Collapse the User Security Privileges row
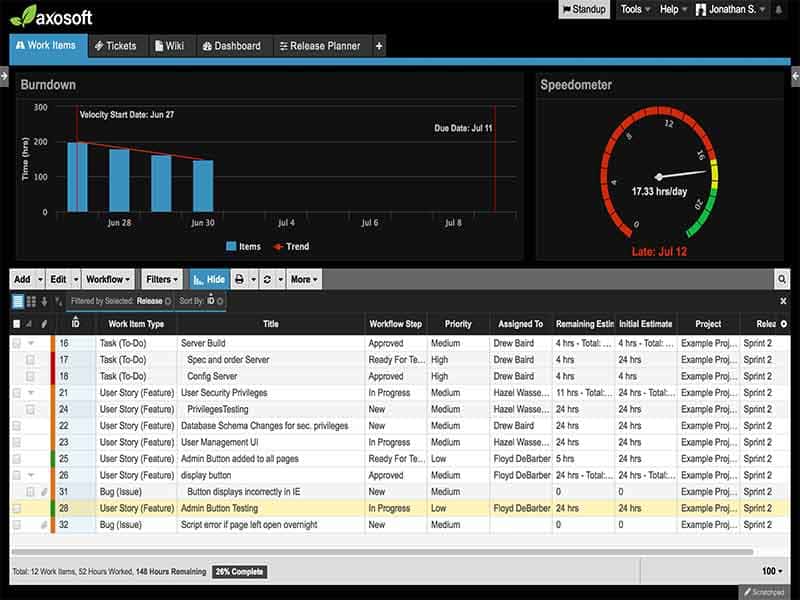 (30, 393)
